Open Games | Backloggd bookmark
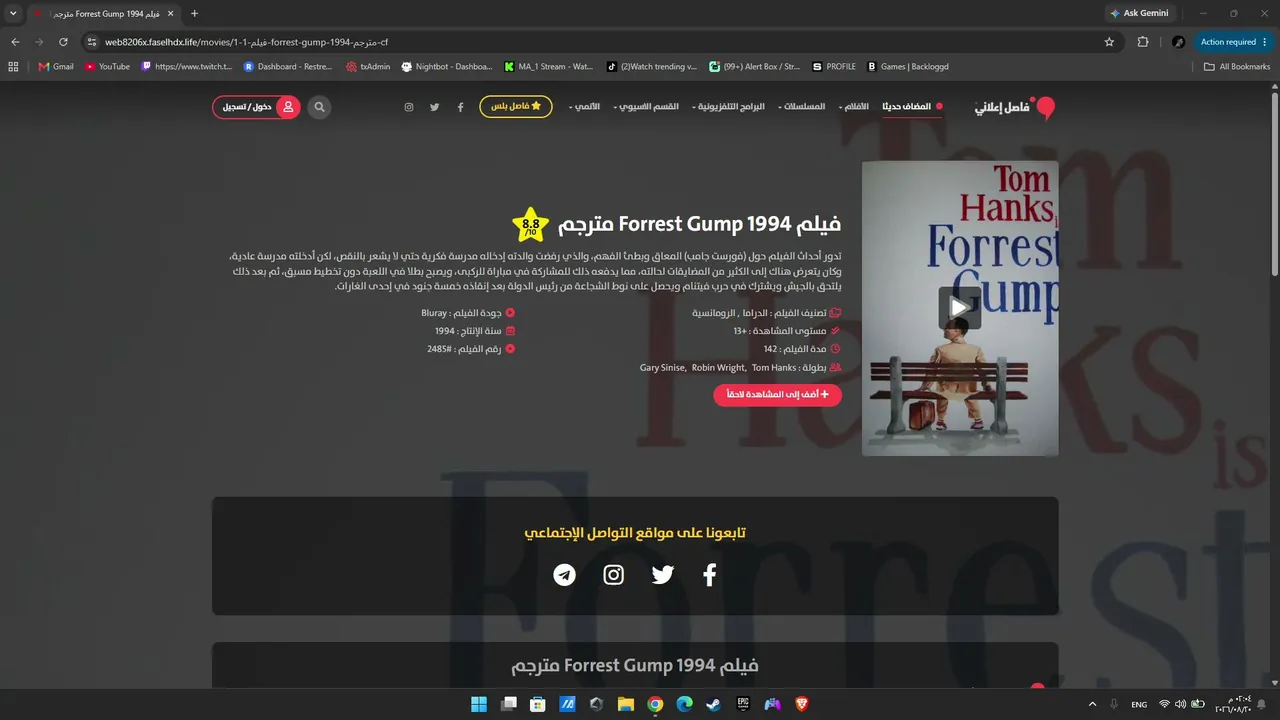Image resolution: width=1280 pixels, height=720 pixels. (x=908, y=67)
